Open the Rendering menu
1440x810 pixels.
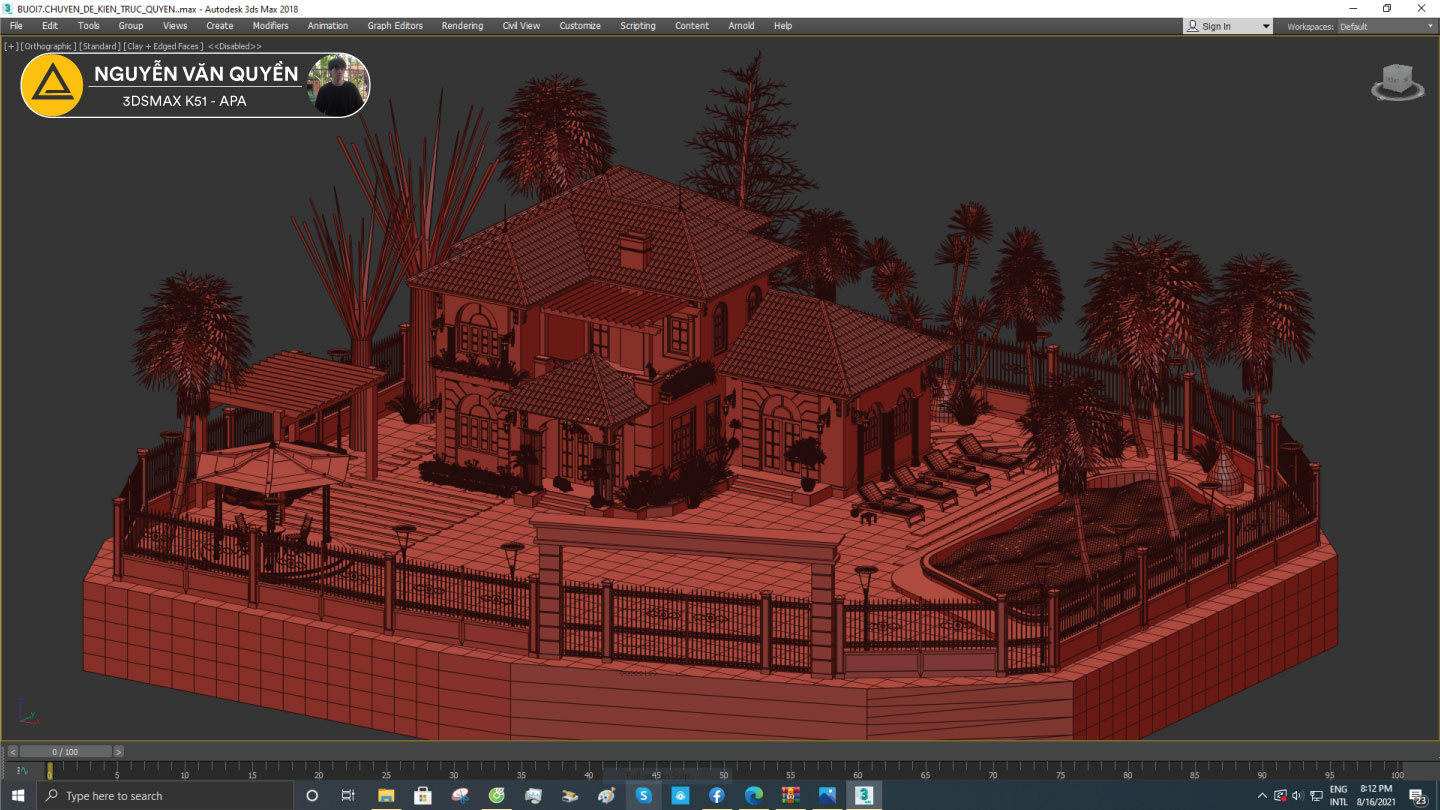pyautogui.click(x=462, y=26)
